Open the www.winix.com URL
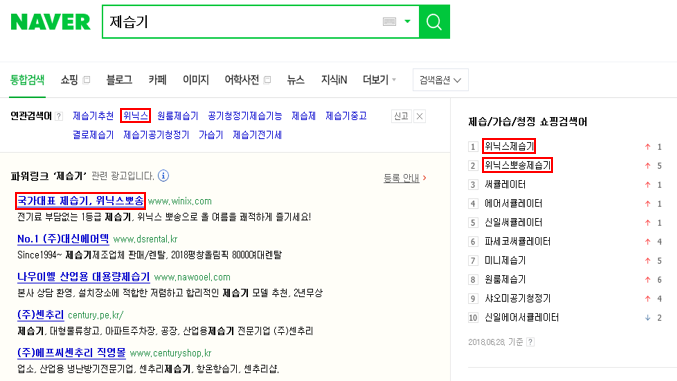This screenshot has width=677, height=381. (x=180, y=201)
